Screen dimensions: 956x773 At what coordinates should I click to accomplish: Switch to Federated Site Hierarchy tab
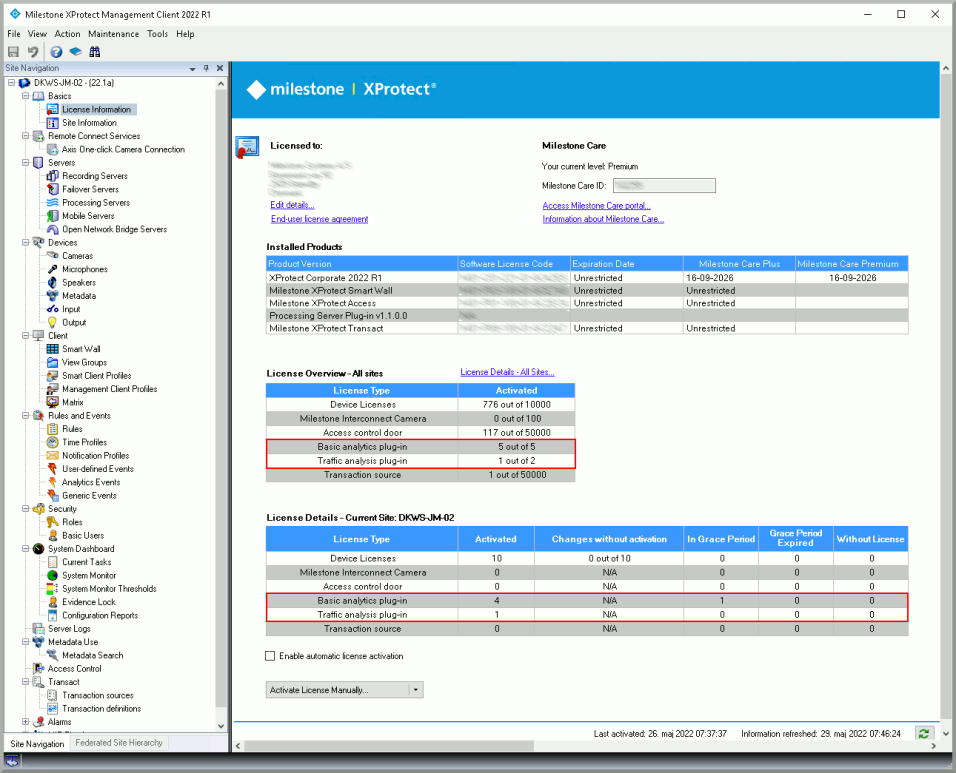120,743
